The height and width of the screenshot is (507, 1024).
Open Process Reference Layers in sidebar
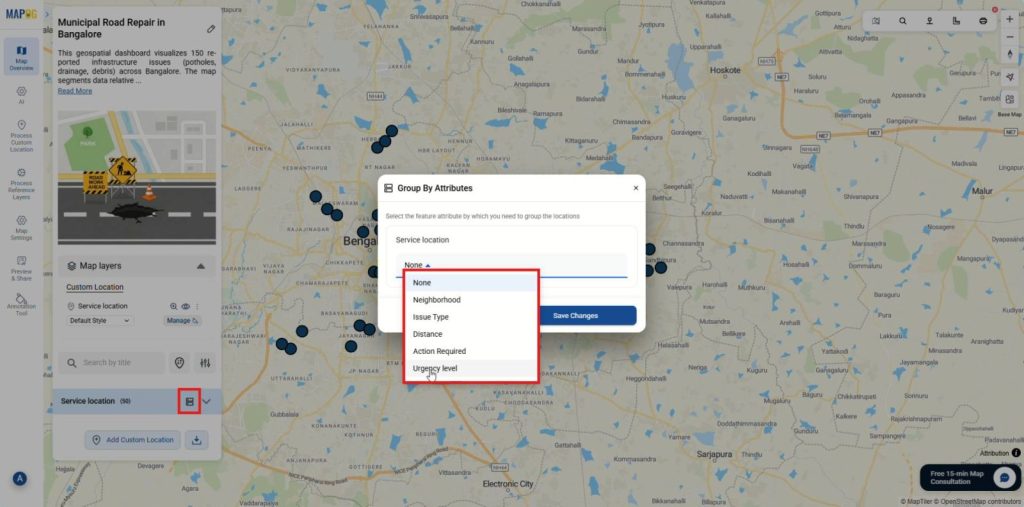coord(21,184)
